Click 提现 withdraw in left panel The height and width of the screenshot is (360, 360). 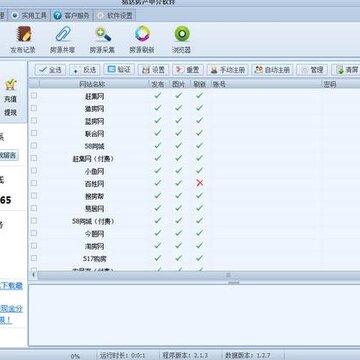[10, 113]
